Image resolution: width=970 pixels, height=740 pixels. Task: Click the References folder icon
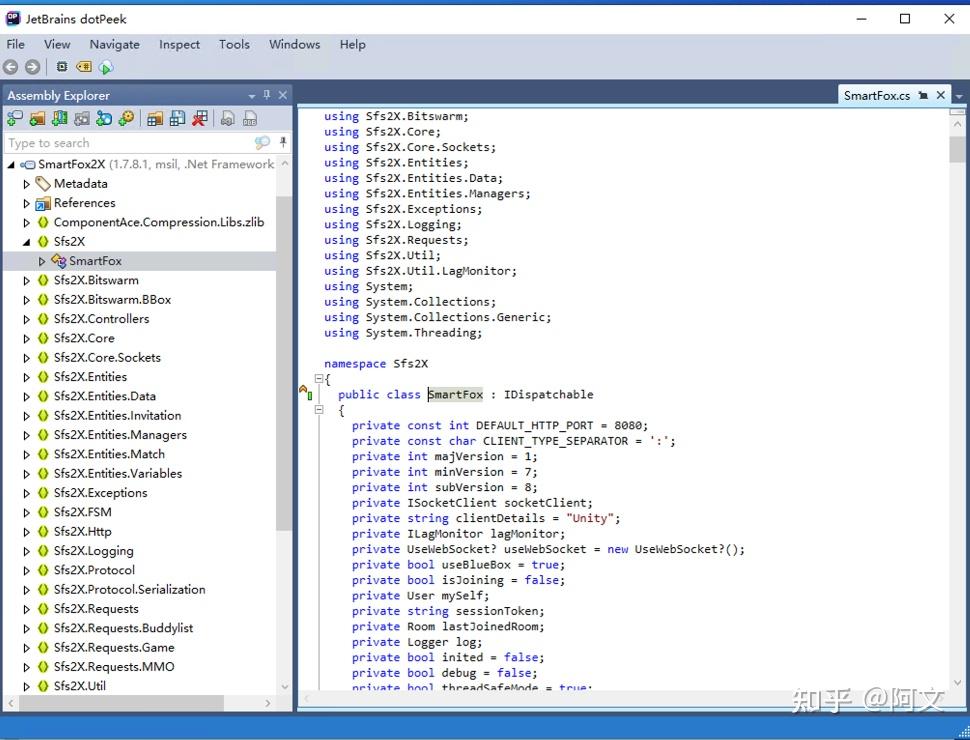click(43, 203)
